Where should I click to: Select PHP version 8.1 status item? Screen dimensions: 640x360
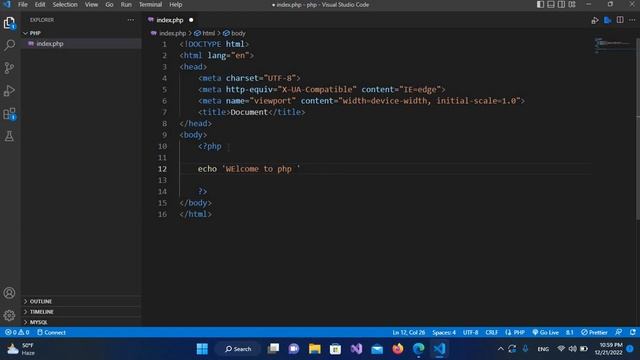click(x=570, y=332)
